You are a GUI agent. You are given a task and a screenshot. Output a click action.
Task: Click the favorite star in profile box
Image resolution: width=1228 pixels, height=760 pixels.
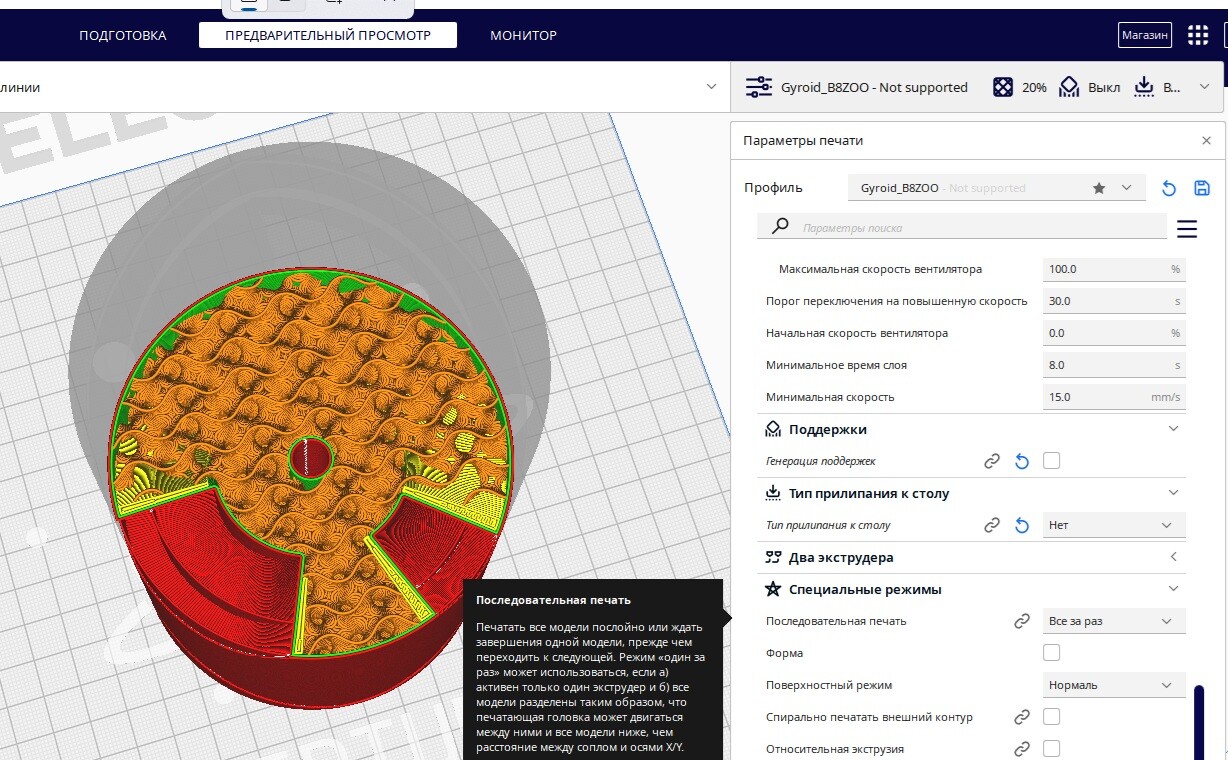click(x=1099, y=188)
